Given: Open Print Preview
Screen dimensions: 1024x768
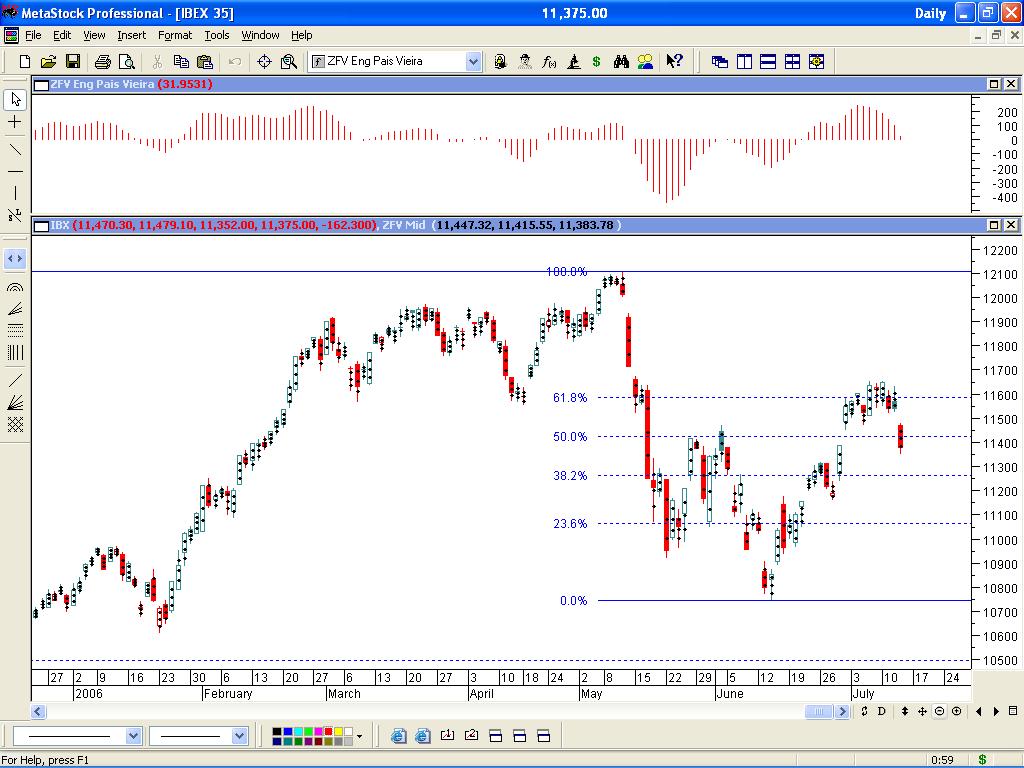Looking at the screenshot, I should 127,61.
